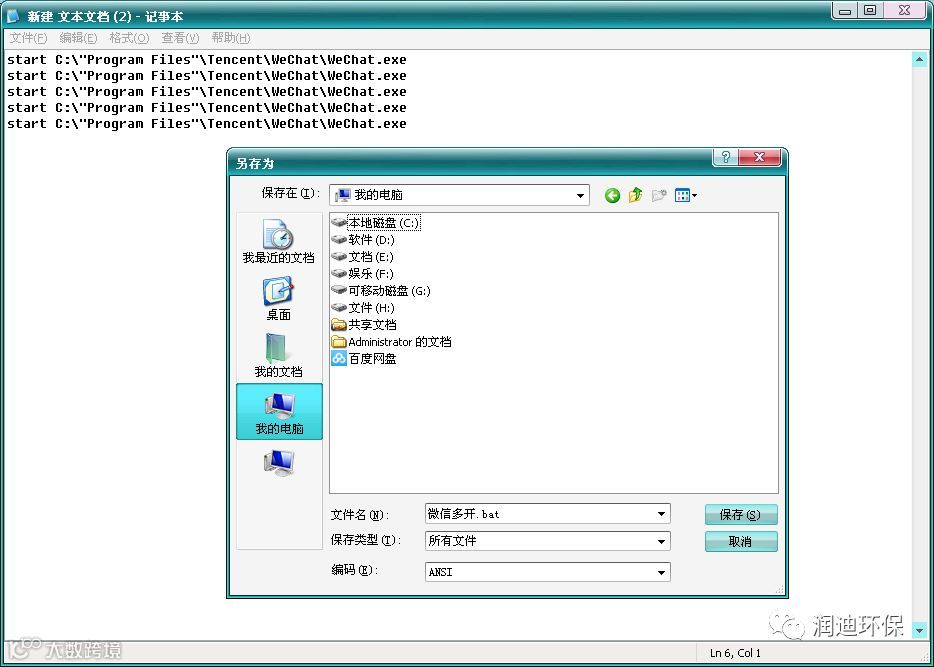The image size is (934, 667).
Task: Close the Save As dialog
Action: pyautogui.click(x=759, y=158)
